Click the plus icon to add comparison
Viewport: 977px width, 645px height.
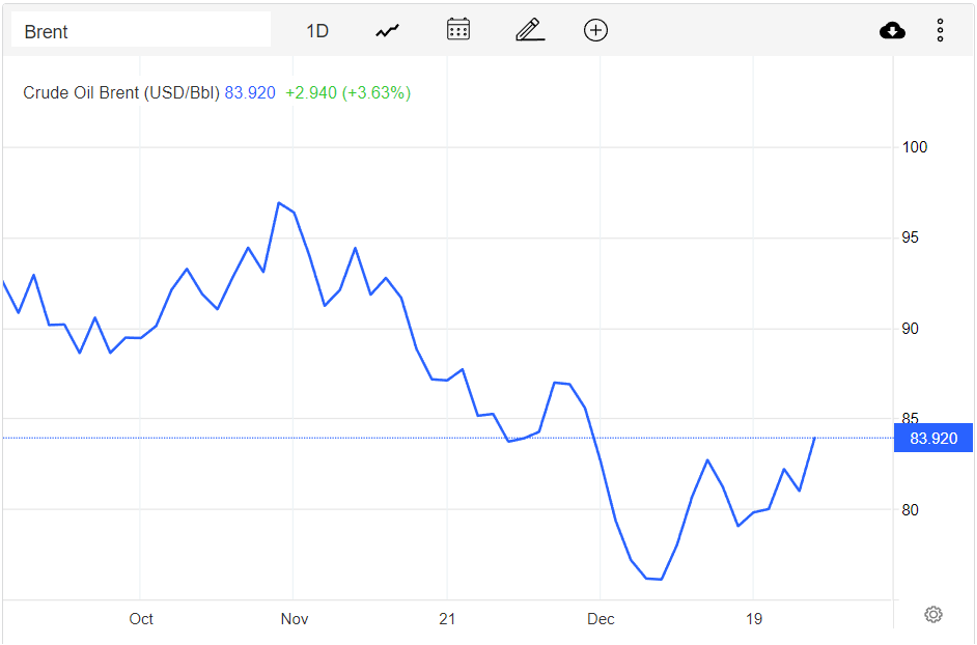(x=596, y=30)
